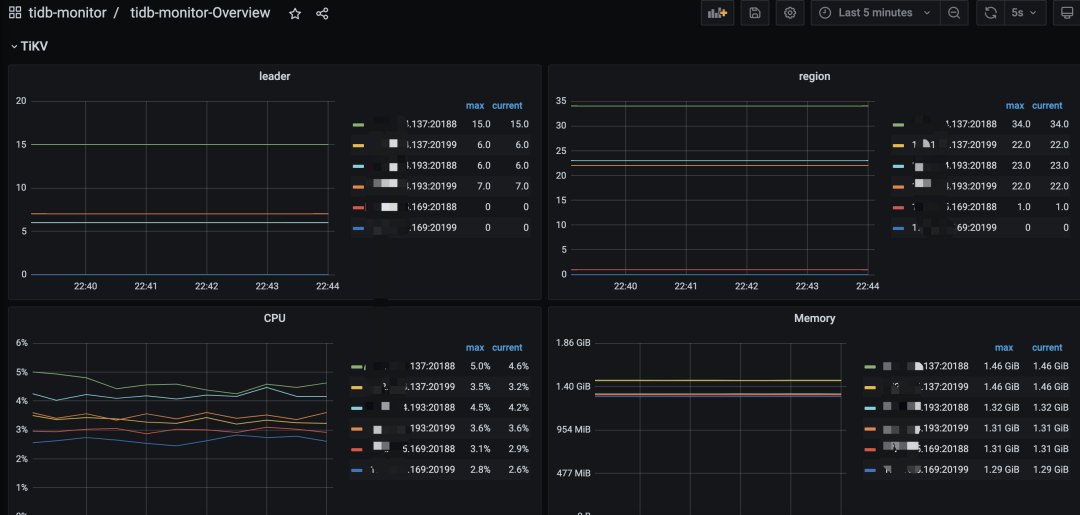Refresh the dashboard now
The width and height of the screenshot is (1080, 515).
[x=990, y=13]
